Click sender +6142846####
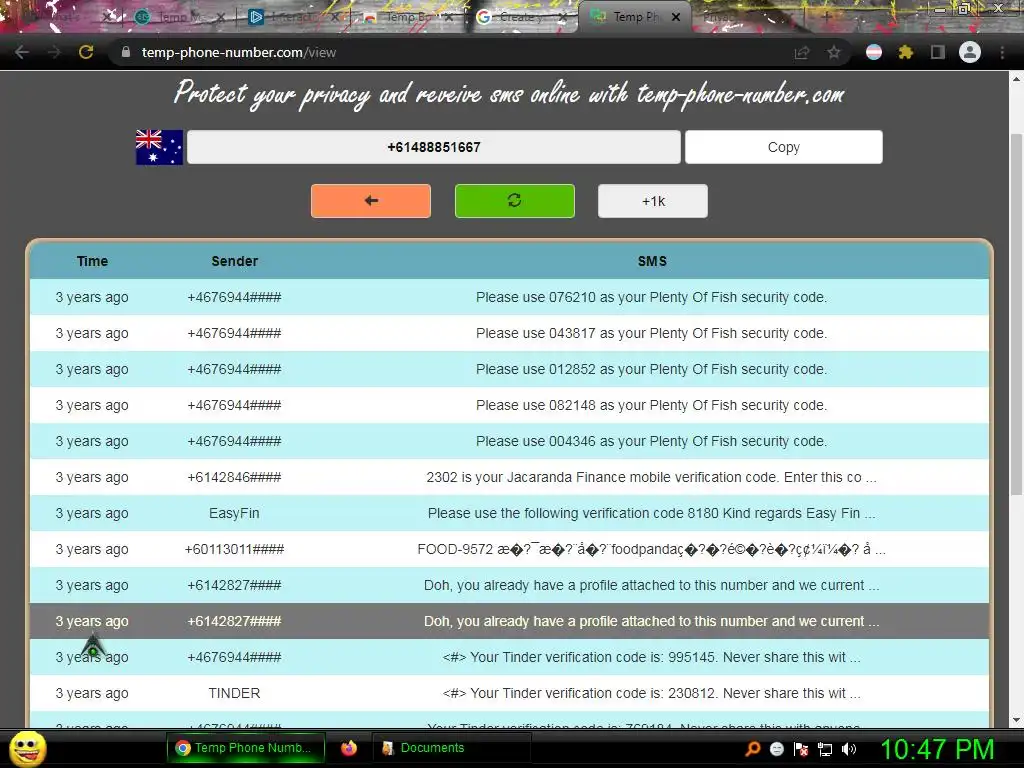The width and height of the screenshot is (1024, 768). pos(234,477)
